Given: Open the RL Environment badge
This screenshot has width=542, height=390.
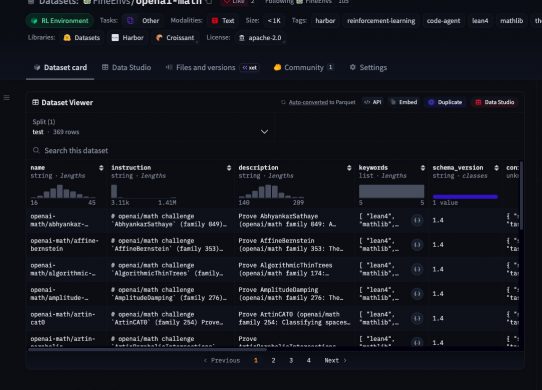Looking at the screenshot, I should pos(59,21).
